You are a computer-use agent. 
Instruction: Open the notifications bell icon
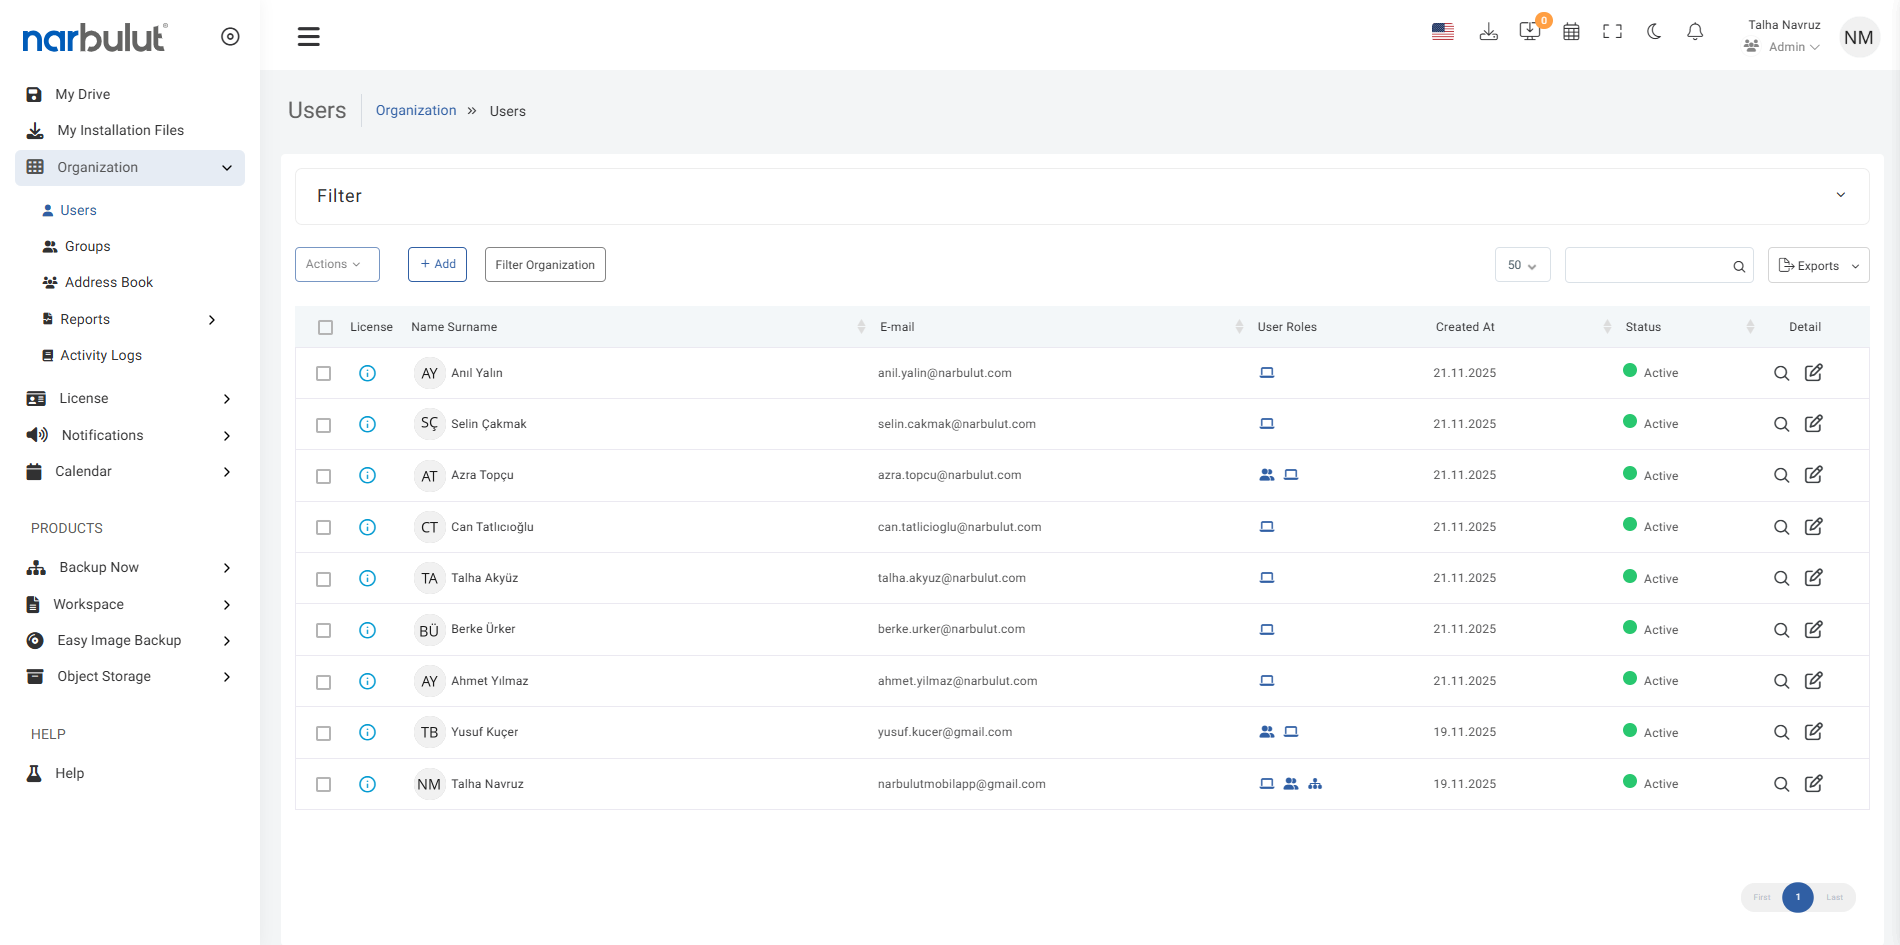click(x=1695, y=32)
